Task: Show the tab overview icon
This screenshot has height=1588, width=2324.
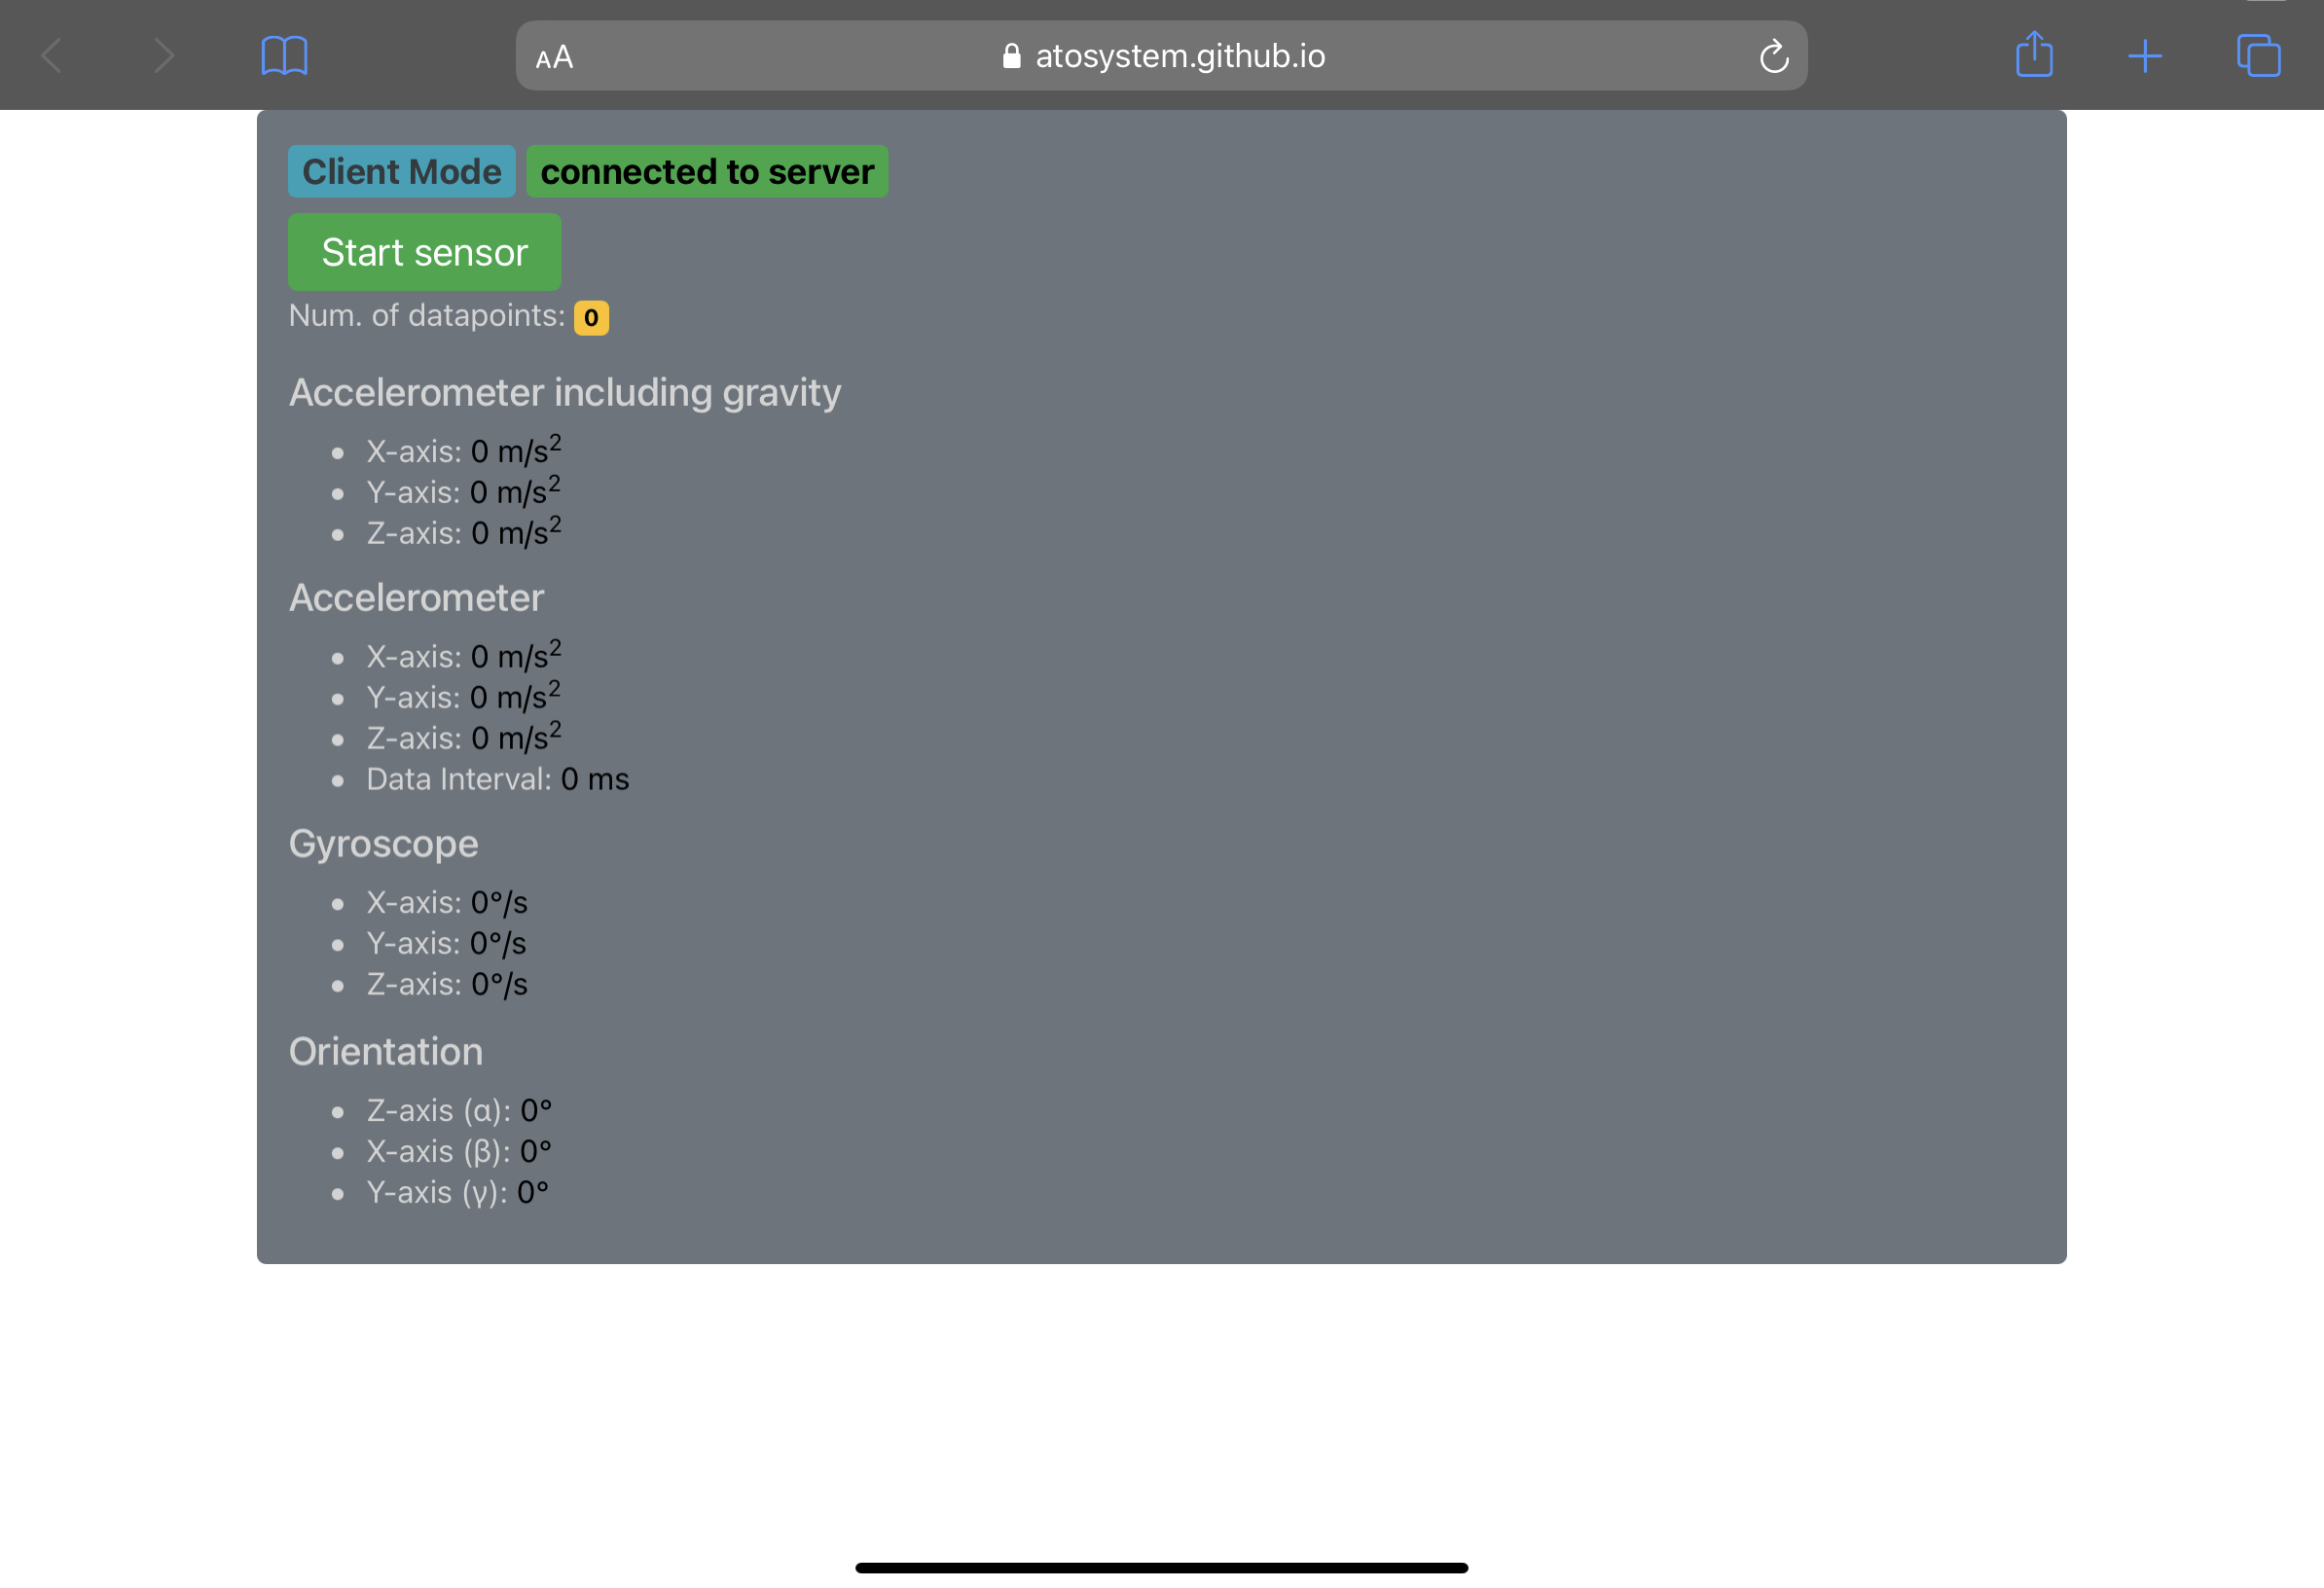Action: coord(2258,56)
